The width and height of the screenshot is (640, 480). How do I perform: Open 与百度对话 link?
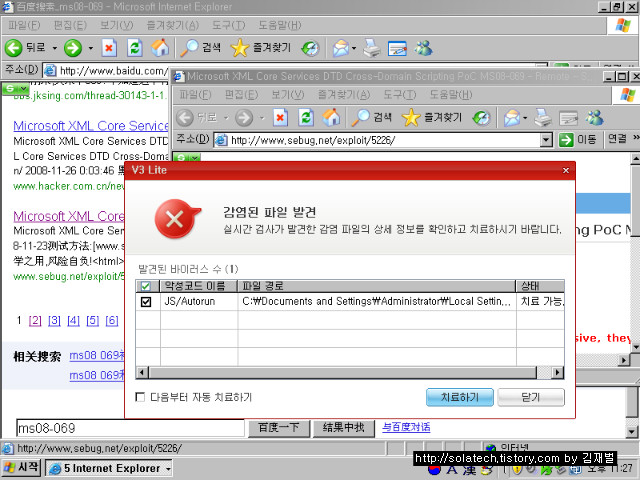tap(406, 427)
